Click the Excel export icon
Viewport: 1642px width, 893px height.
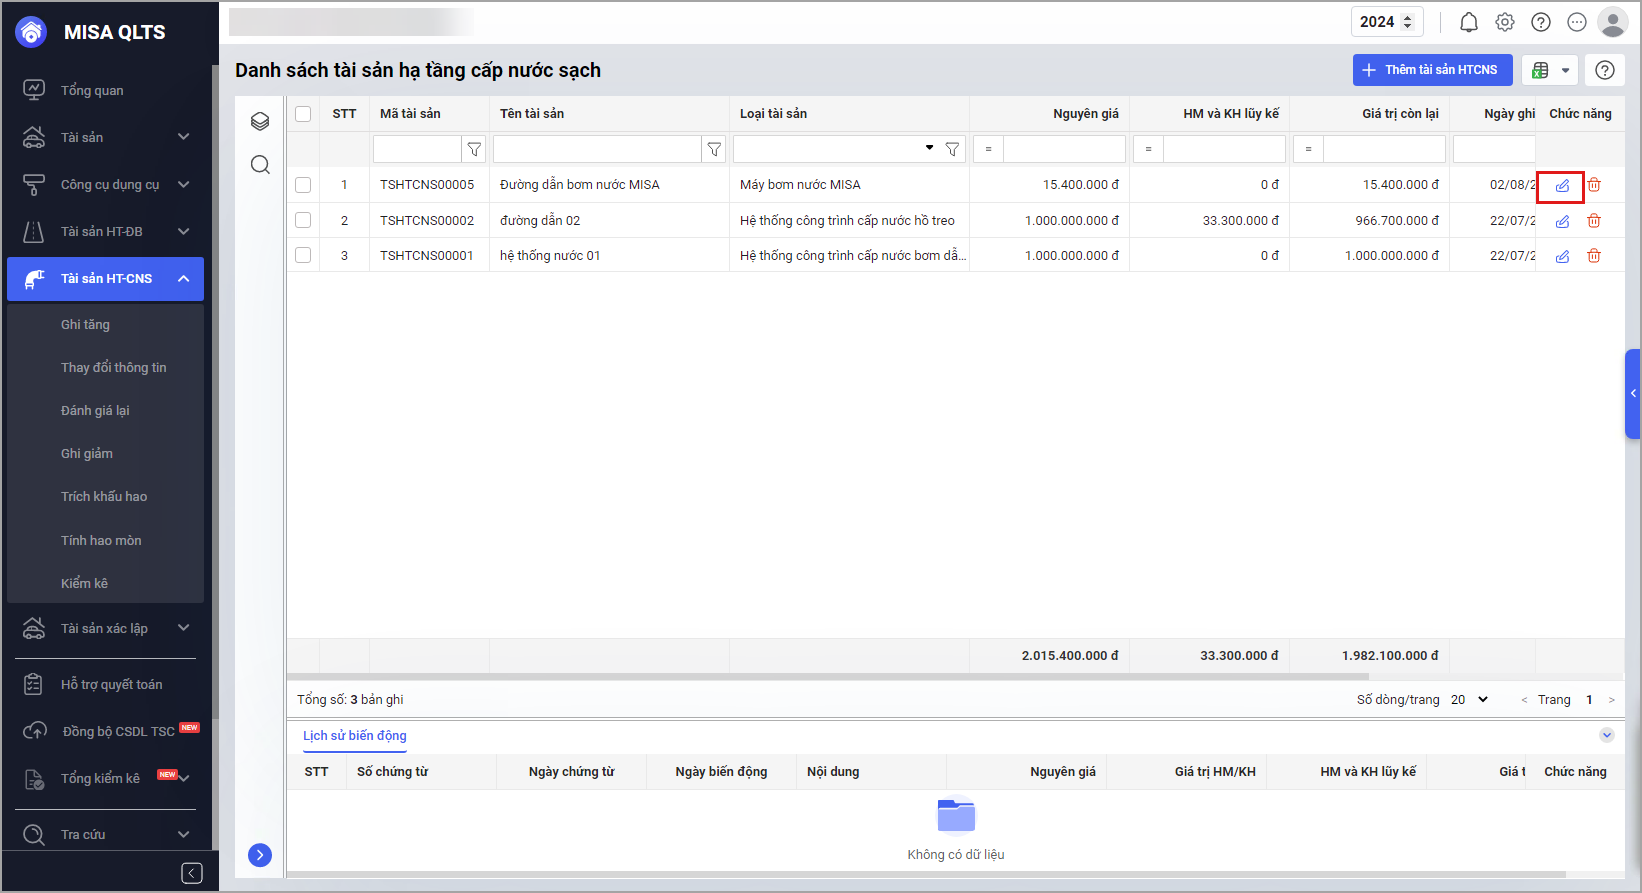(x=1540, y=70)
